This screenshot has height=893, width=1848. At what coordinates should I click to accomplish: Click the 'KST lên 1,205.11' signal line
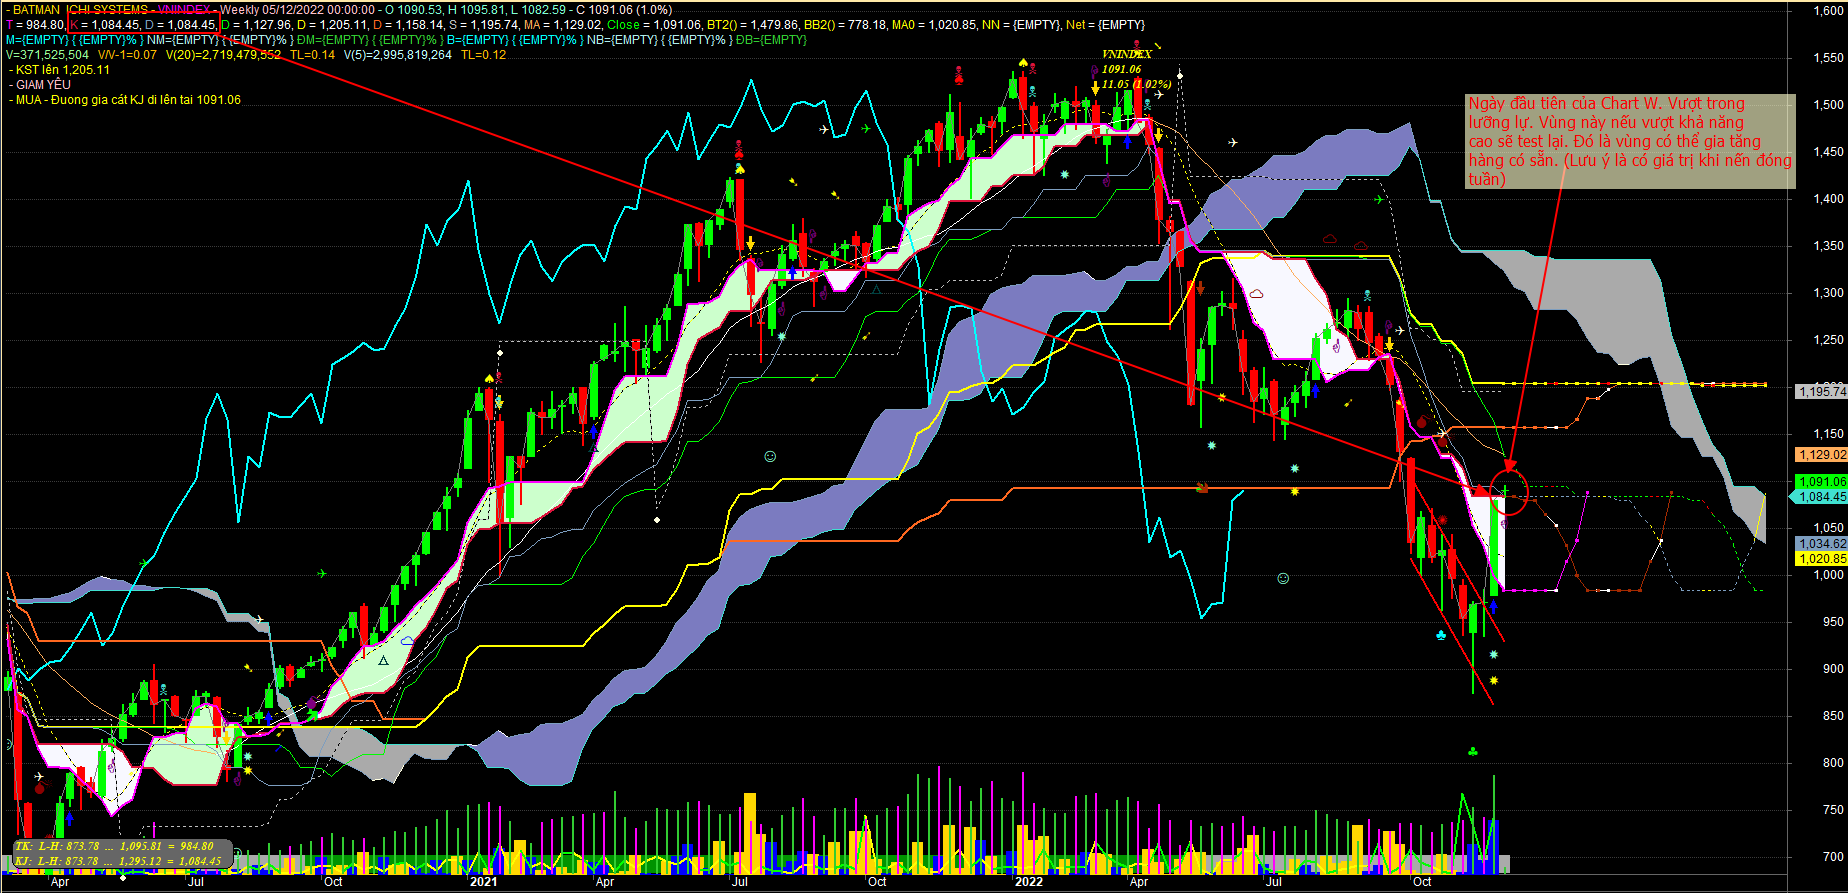pos(60,70)
